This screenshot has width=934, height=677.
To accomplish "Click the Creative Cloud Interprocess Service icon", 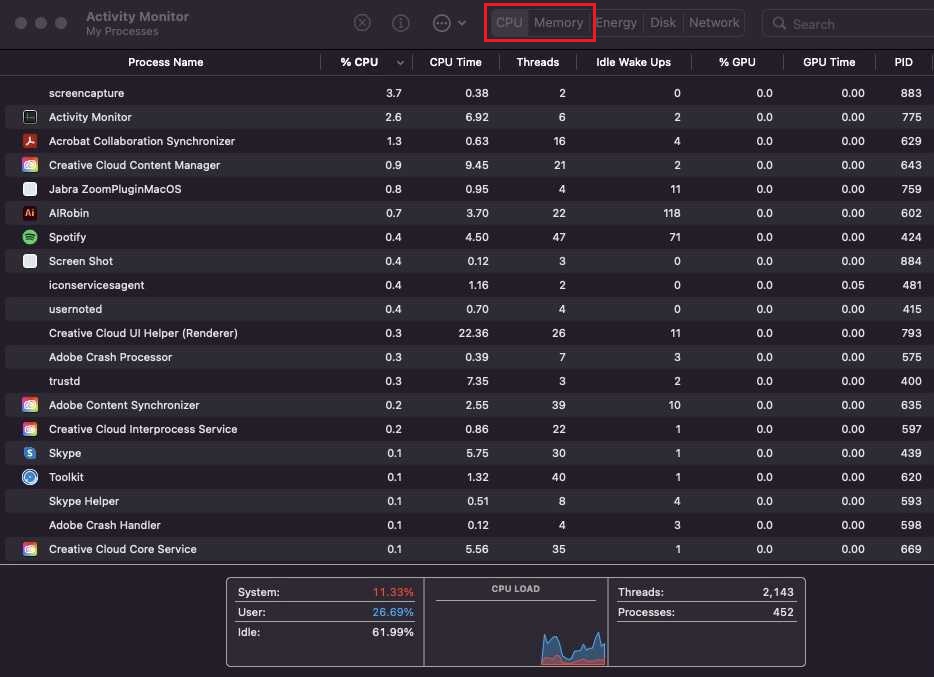I will [30, 429].
